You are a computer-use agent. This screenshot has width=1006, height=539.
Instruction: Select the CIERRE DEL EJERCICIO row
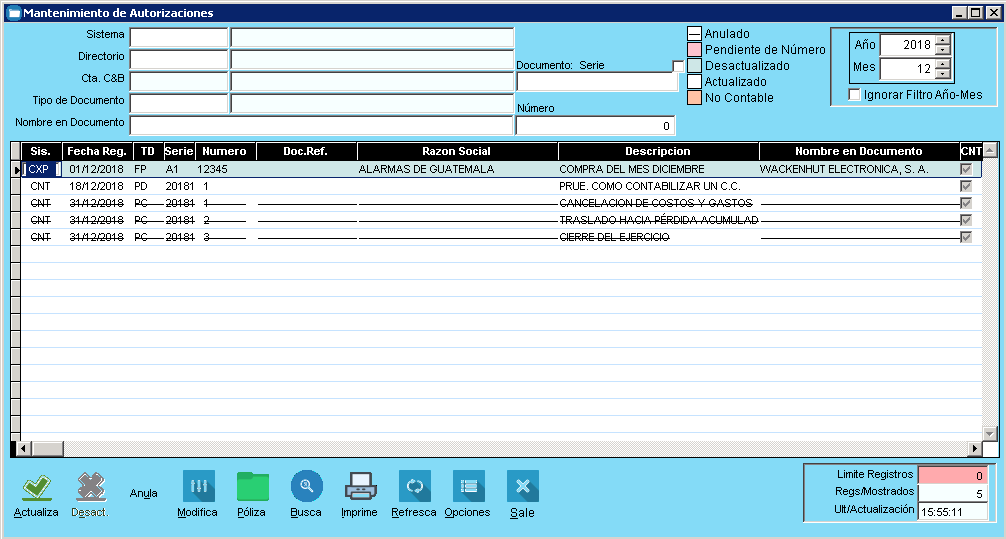[614, 237]
